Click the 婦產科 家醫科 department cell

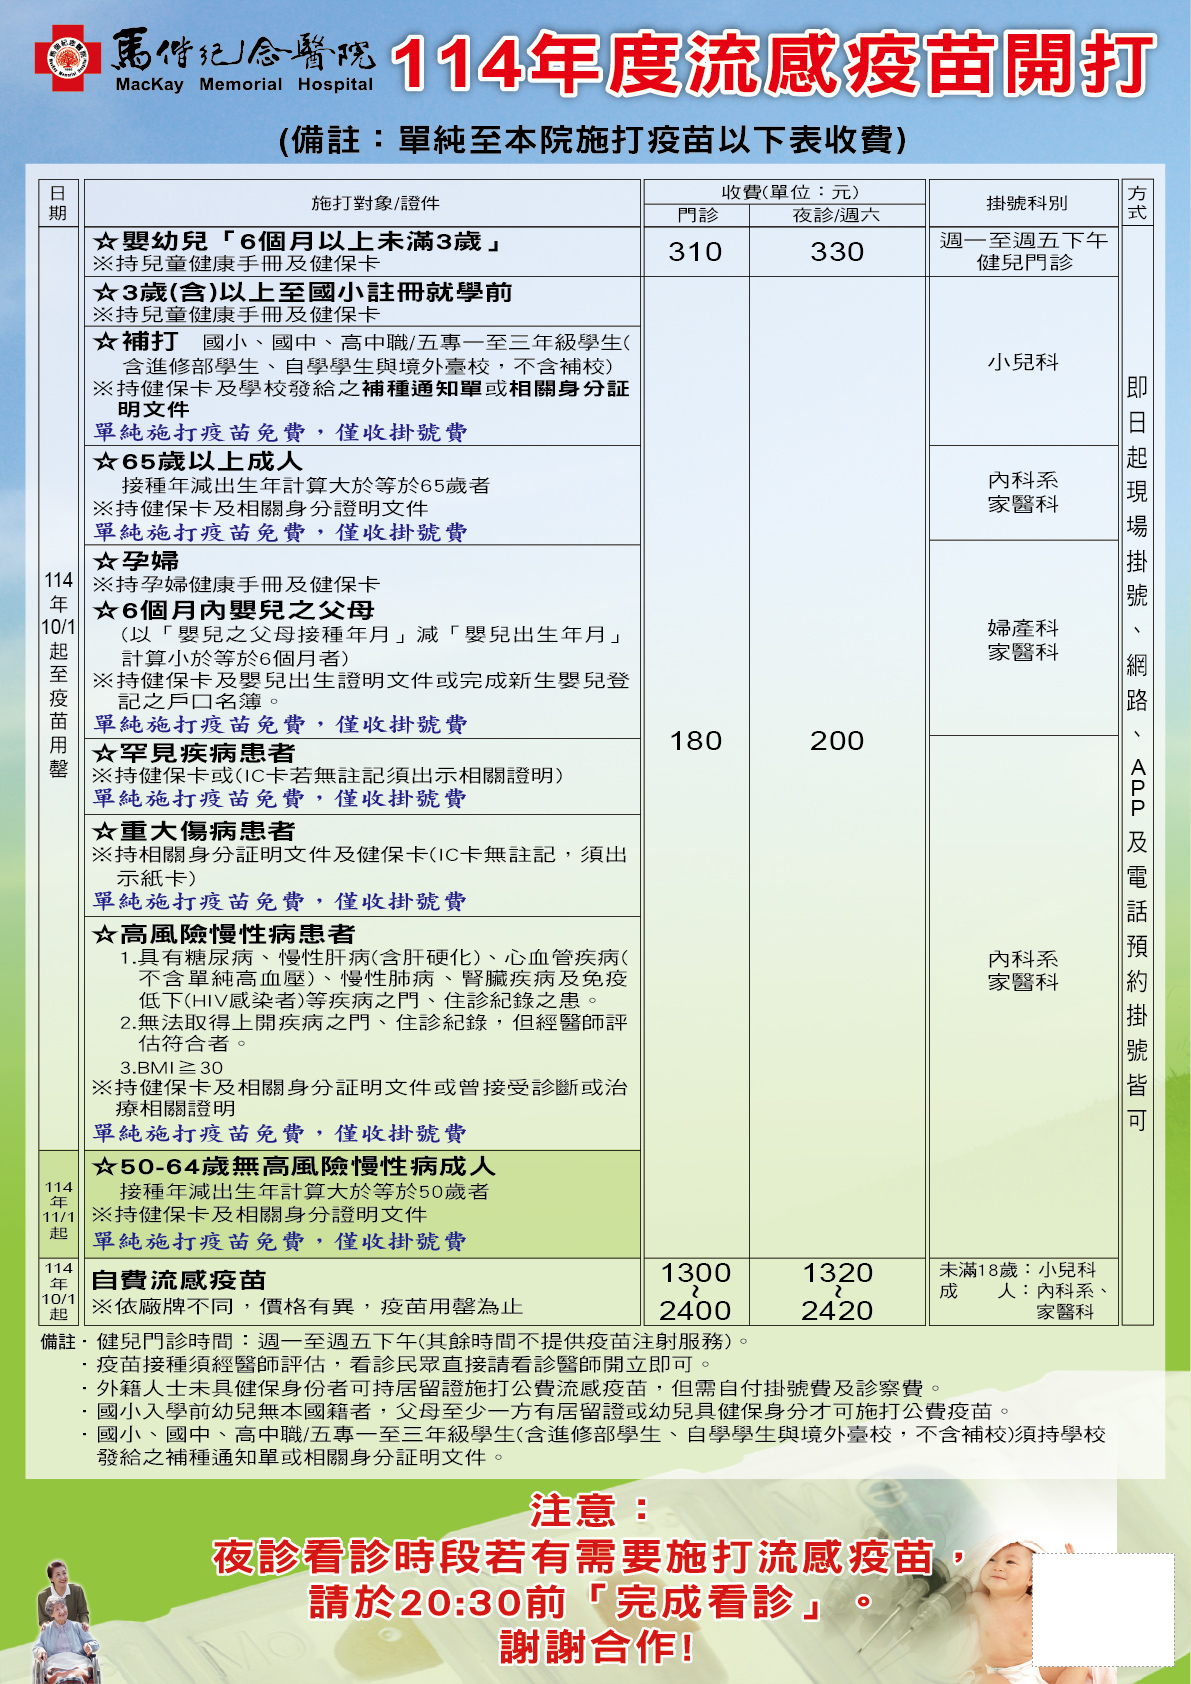[x=1023, y=640]
